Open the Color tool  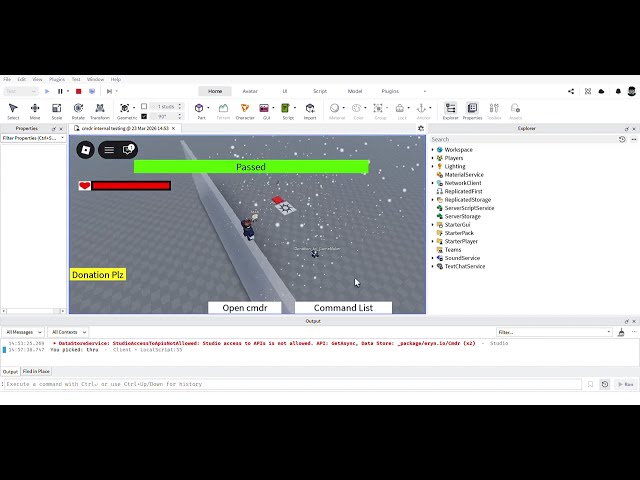tap(357, 111)
